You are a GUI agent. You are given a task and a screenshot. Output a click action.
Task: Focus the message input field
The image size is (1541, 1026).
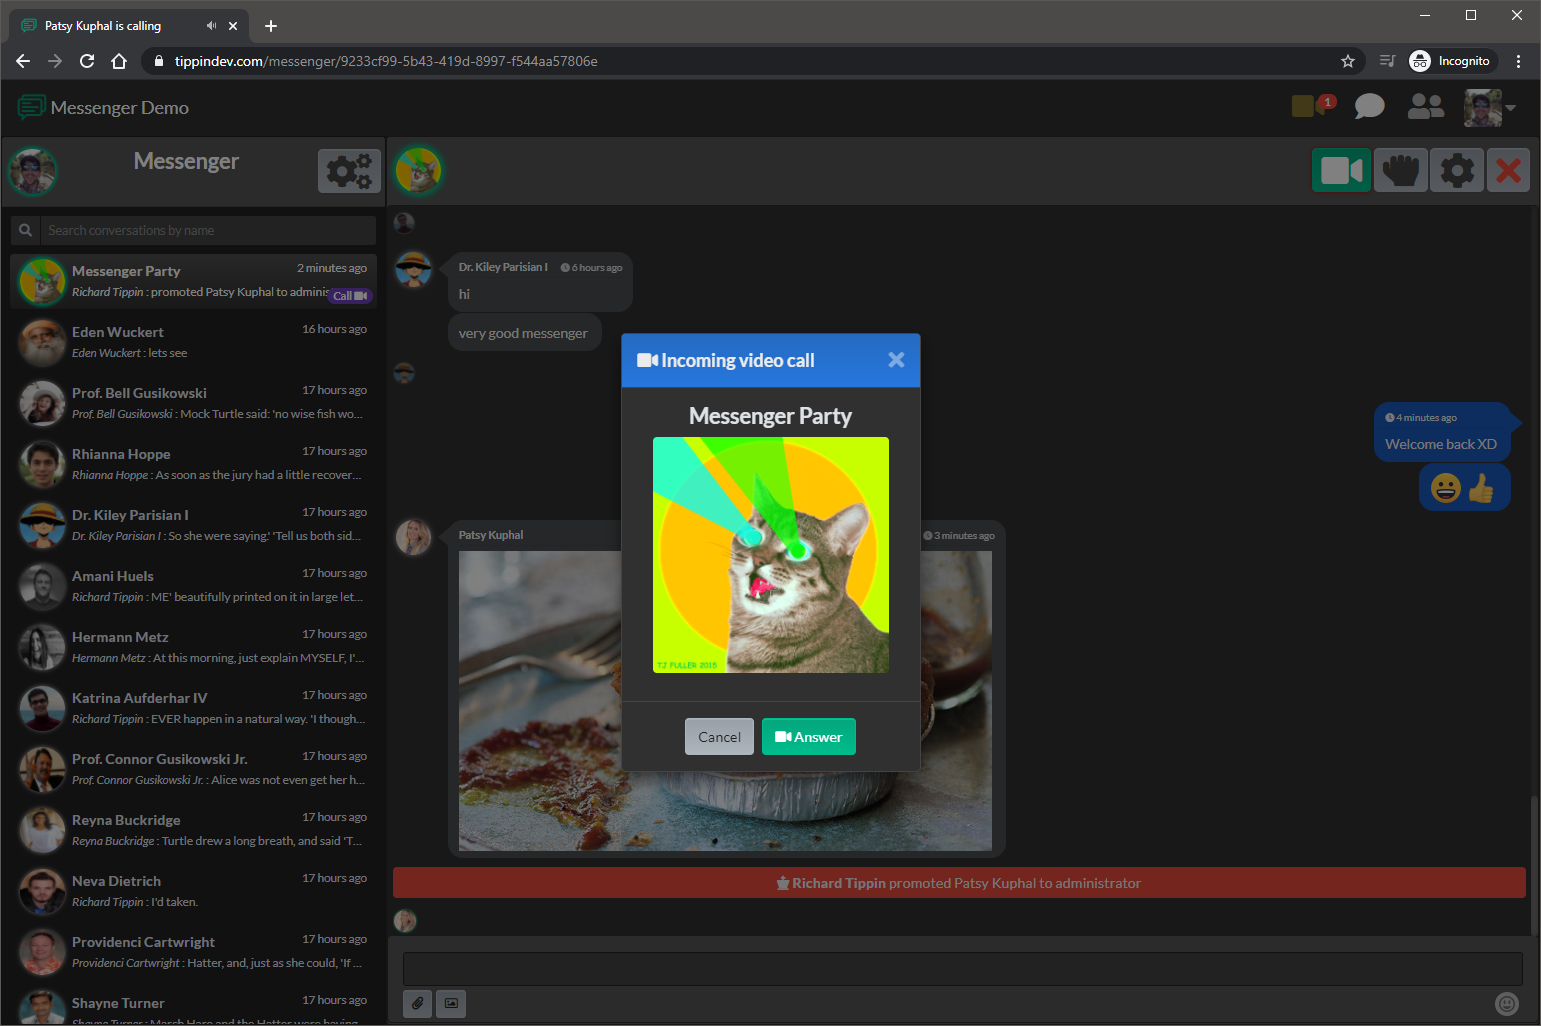coord(962,968)
